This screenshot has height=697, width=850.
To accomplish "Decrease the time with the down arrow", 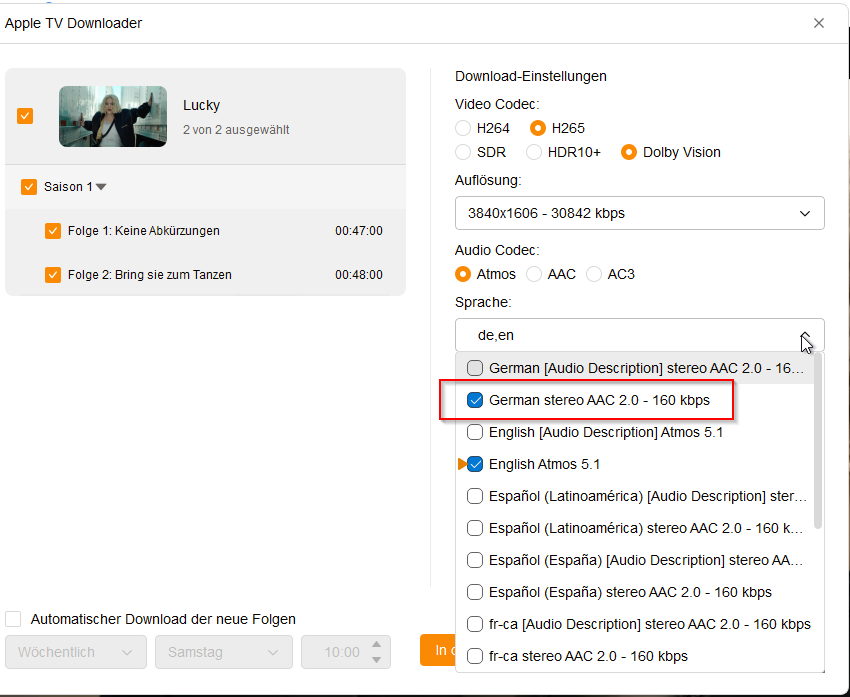I will (x=377, y=660).
